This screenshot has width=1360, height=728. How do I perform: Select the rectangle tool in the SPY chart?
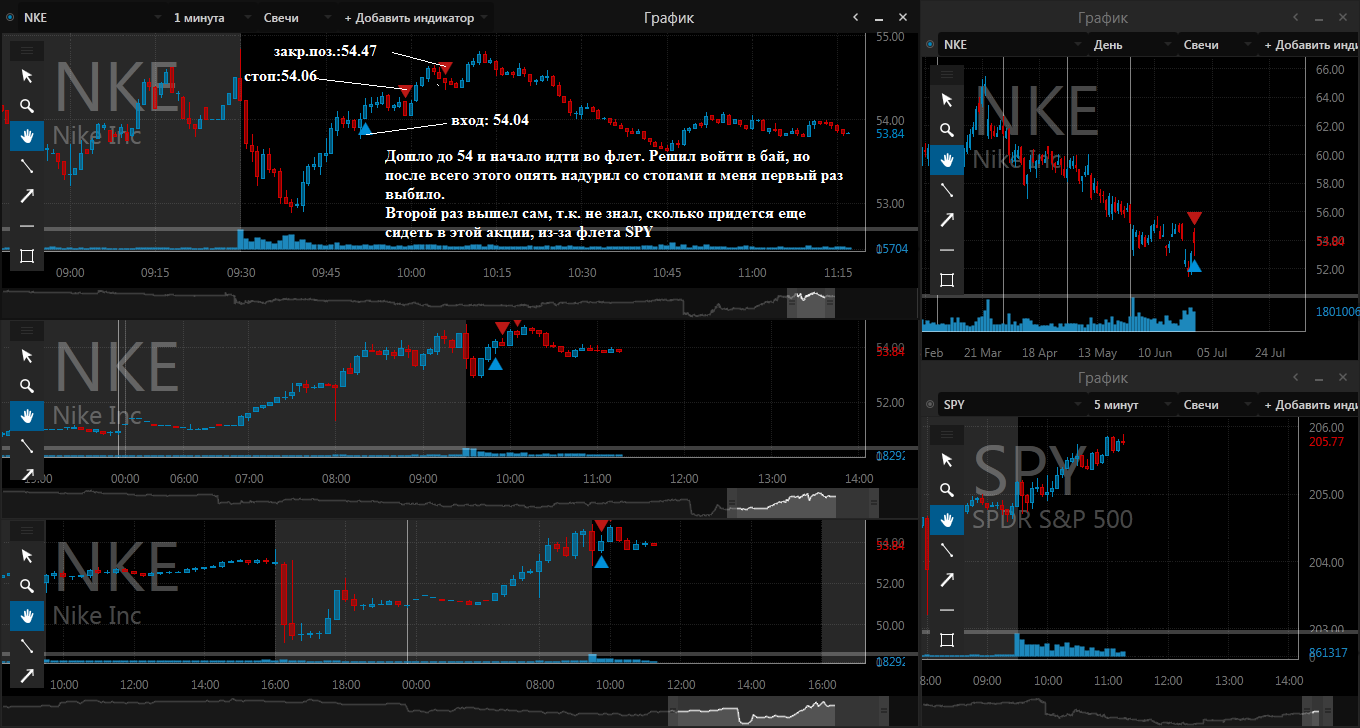coord(947,640)
